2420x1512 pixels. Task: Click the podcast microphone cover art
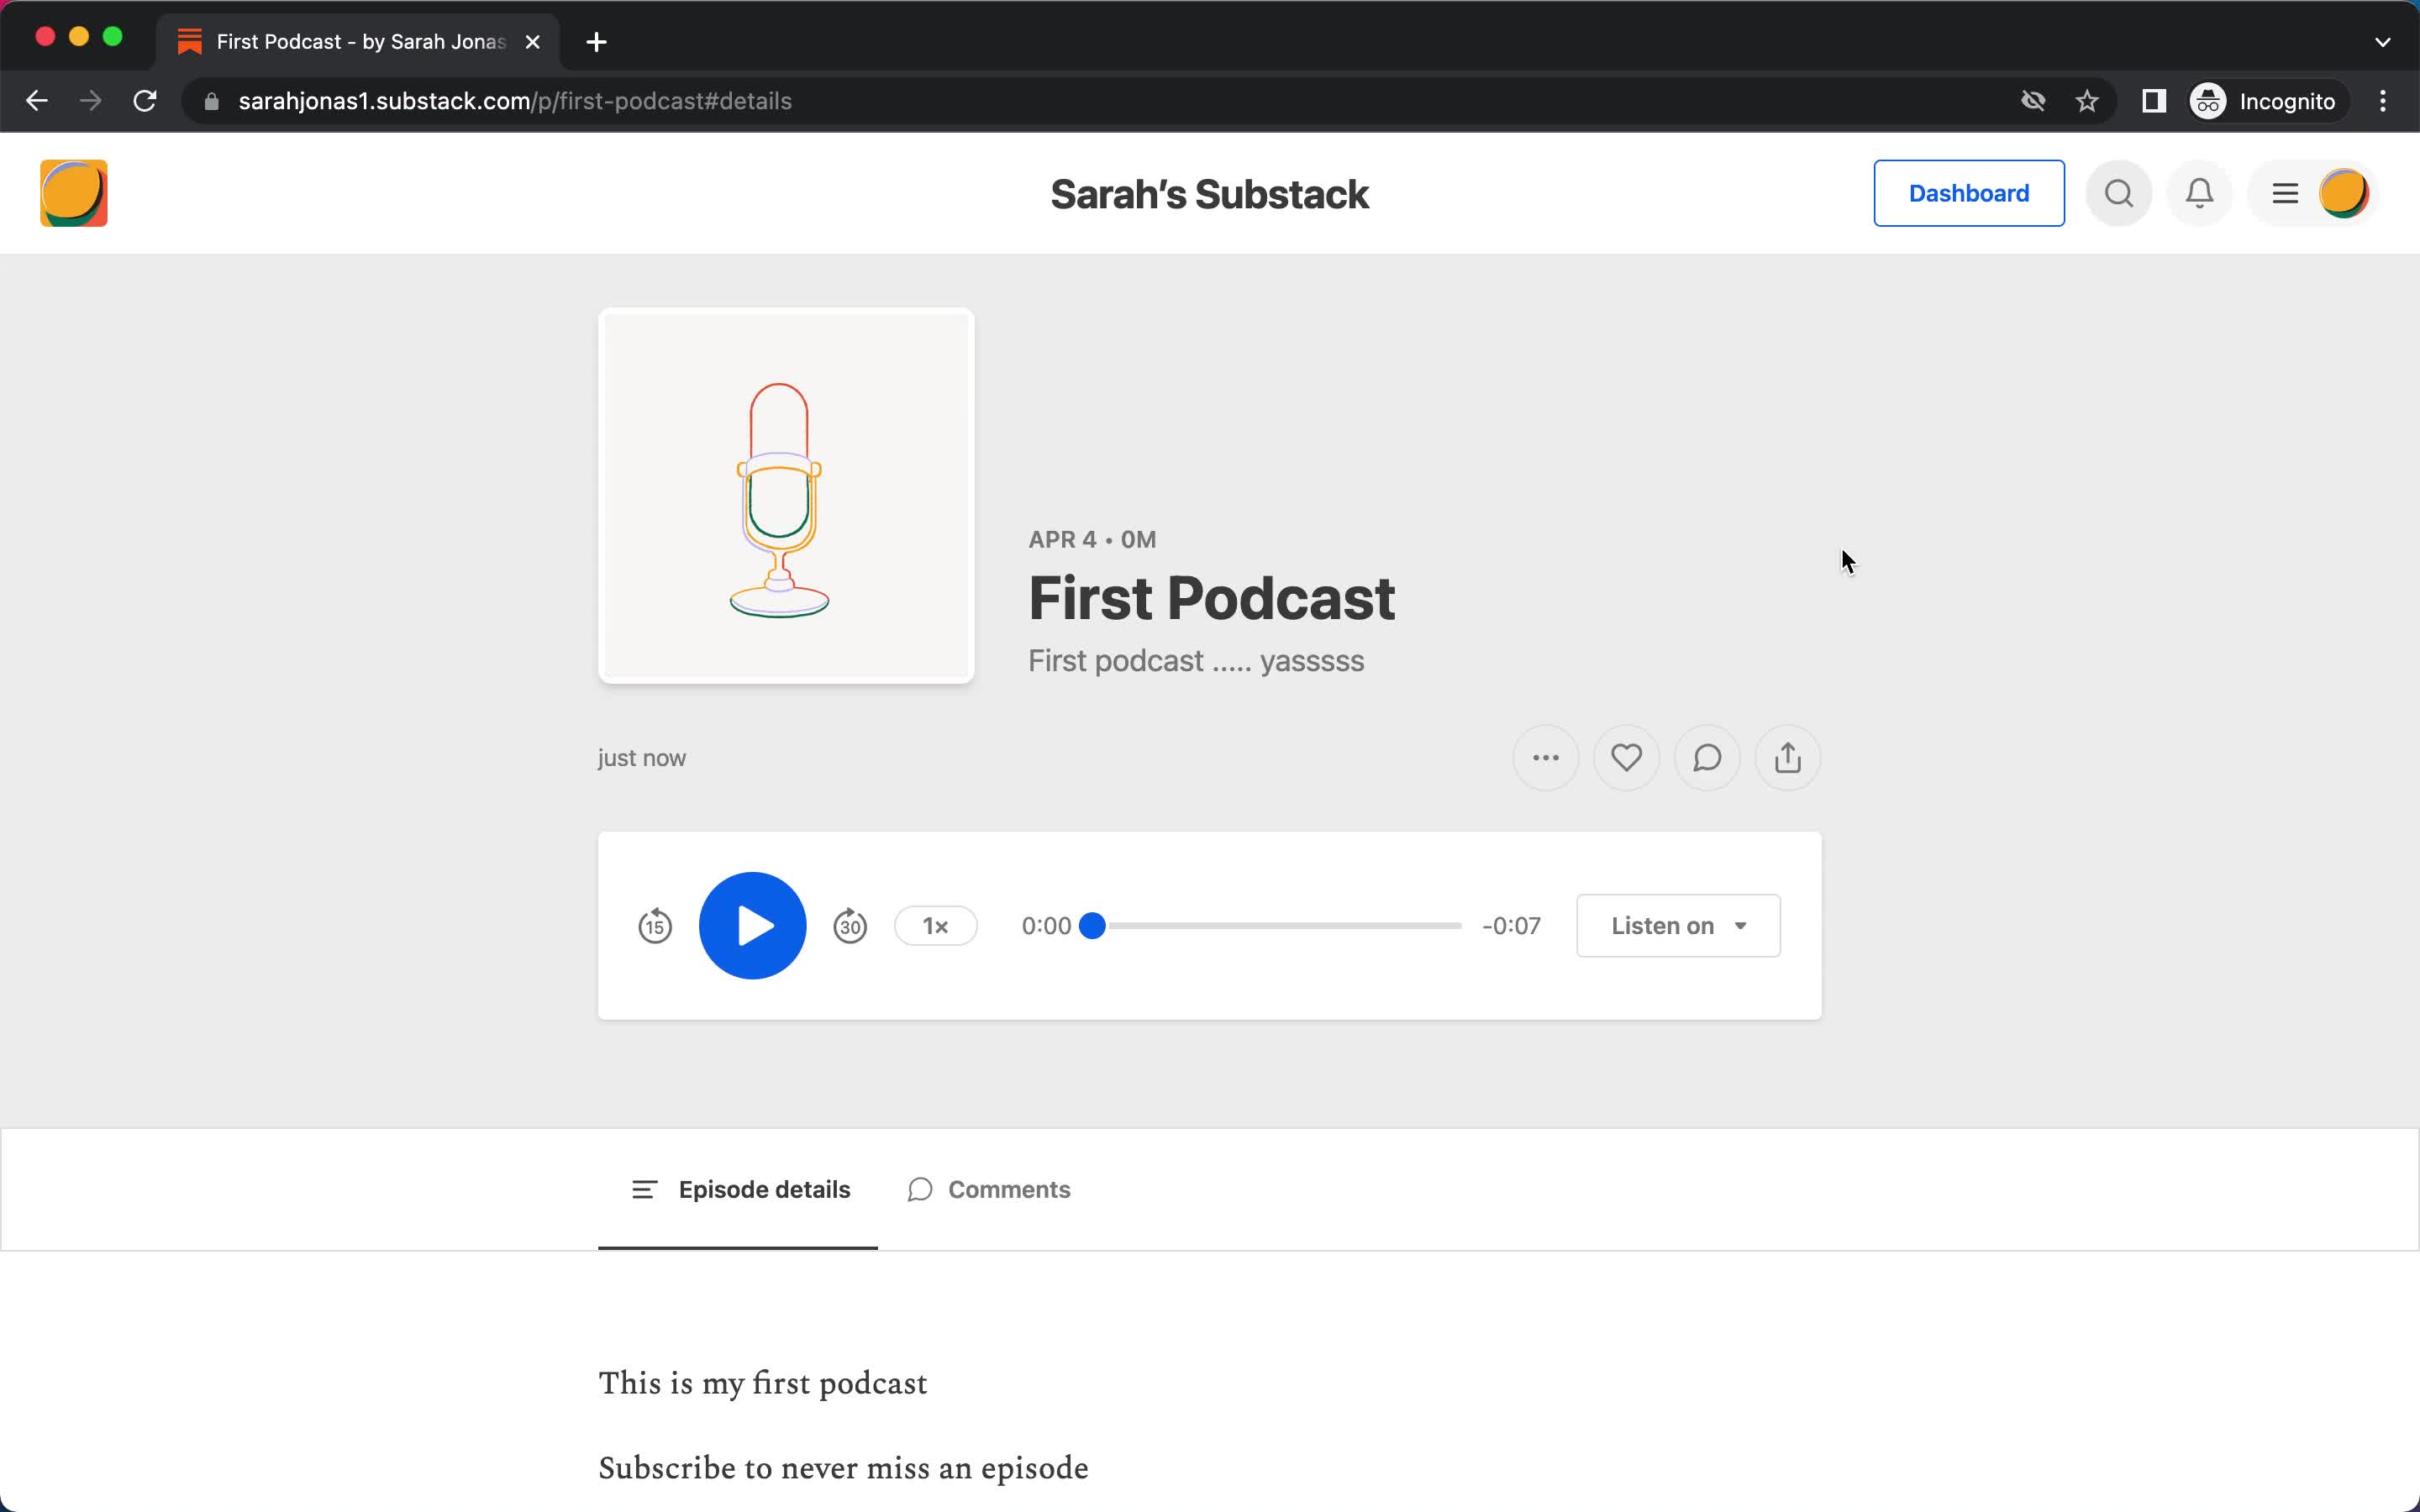(786, 496)
